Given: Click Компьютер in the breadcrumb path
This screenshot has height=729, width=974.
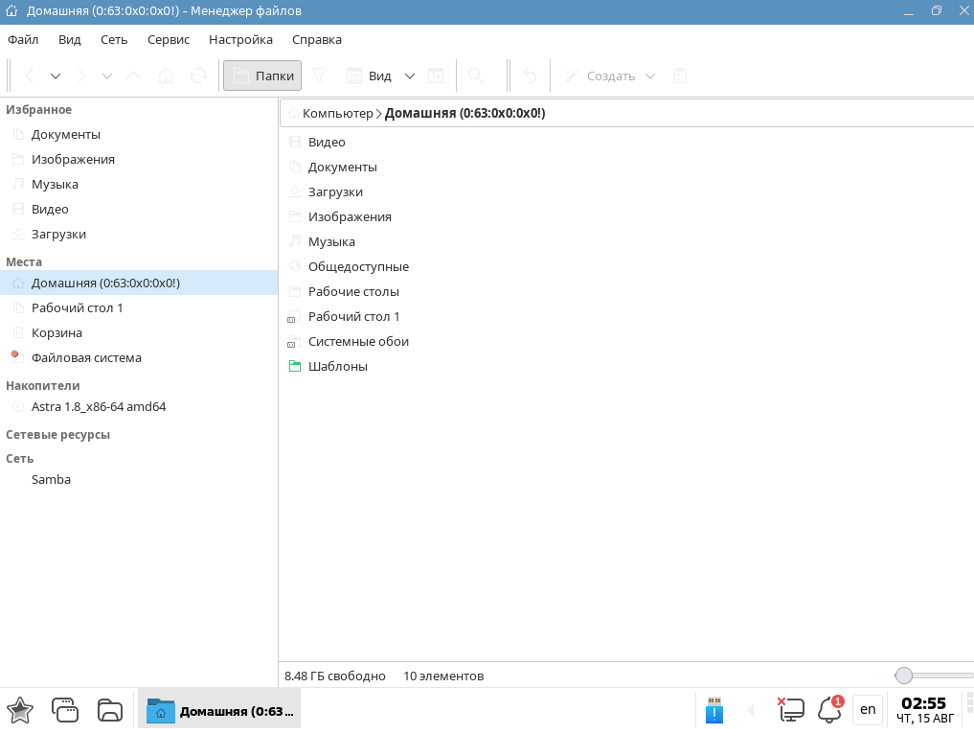Looking at the screenshot, I should click(337, 114).
